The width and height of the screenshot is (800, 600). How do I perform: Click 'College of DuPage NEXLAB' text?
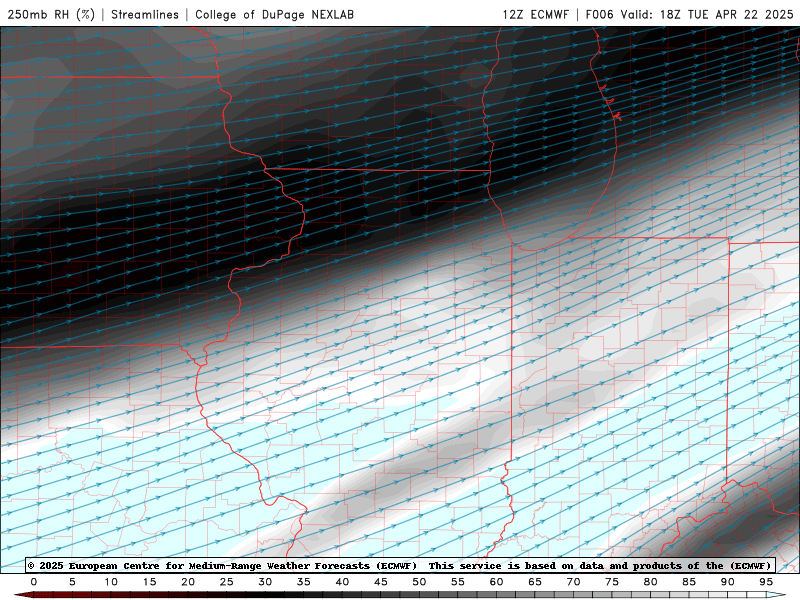274,14
